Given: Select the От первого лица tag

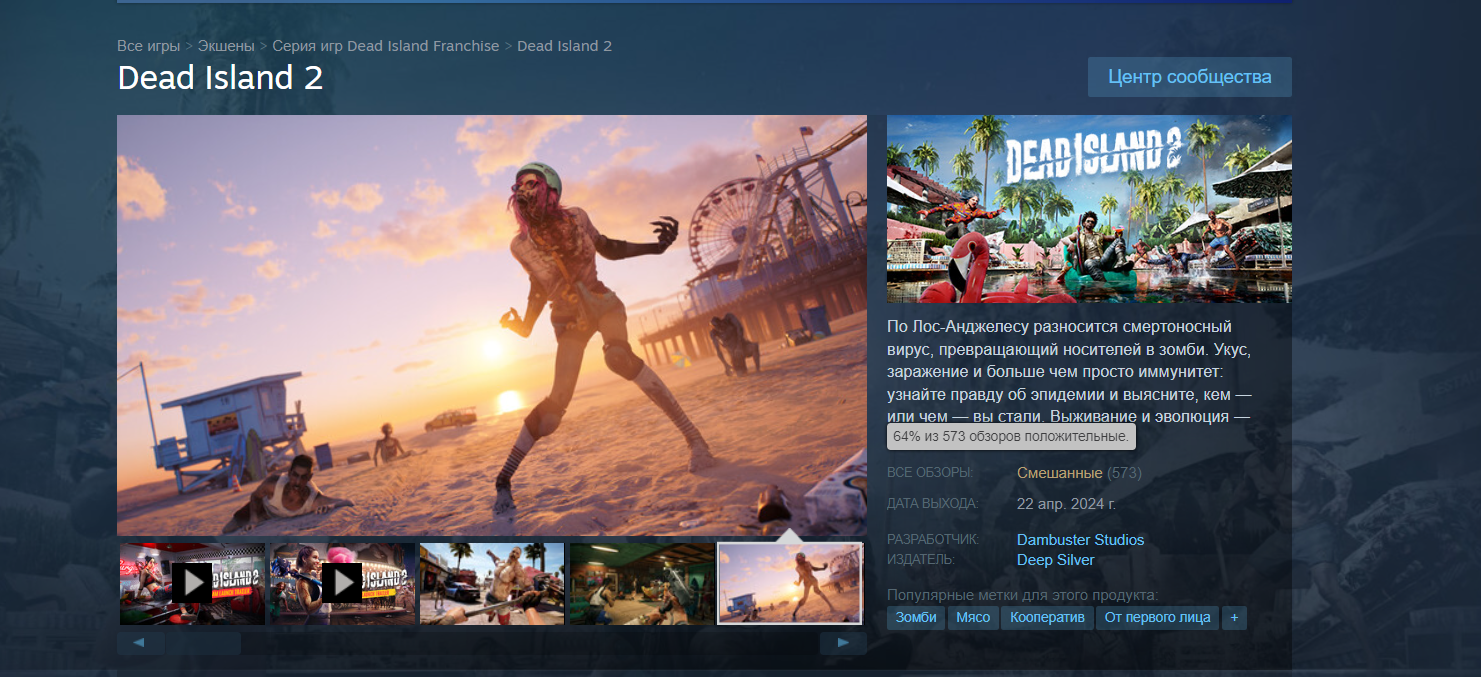Looking at the screenshot, I should pyautogui.click(x=1157, y=618).
